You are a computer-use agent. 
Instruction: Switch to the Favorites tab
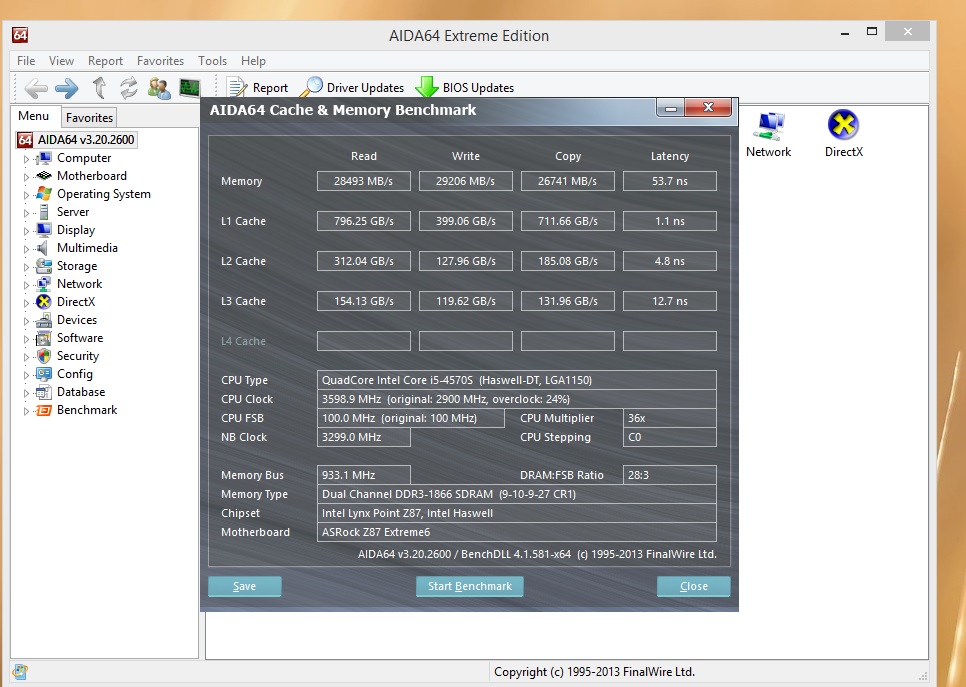[89, 118]
